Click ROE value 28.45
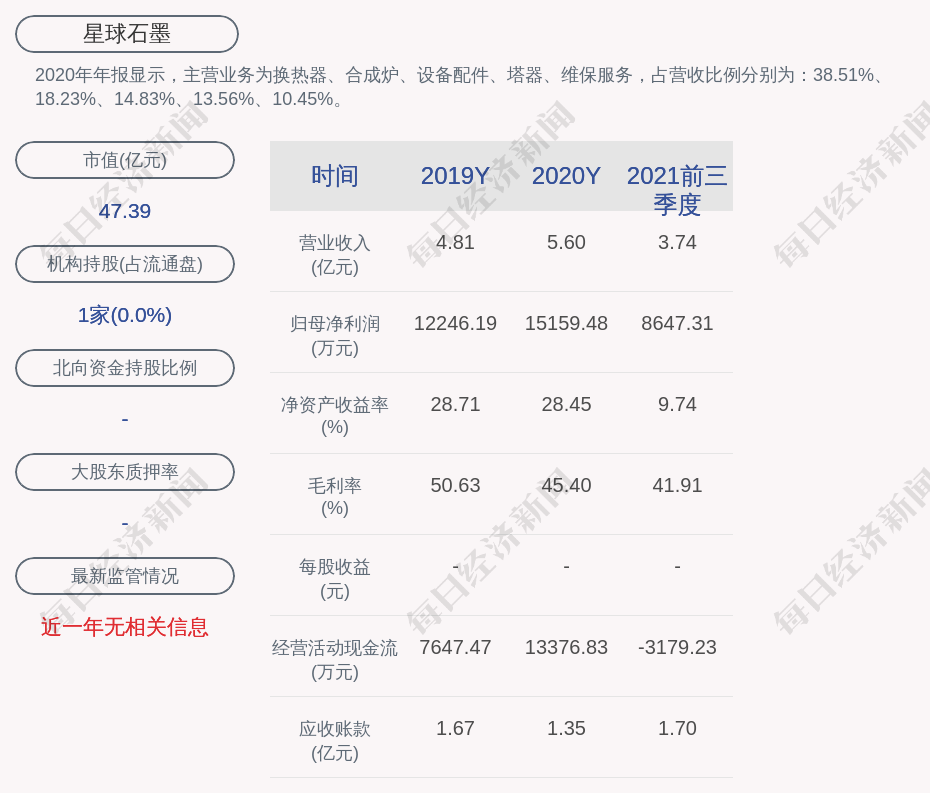Screen dimensions: 930x793 tap(566, 405)
